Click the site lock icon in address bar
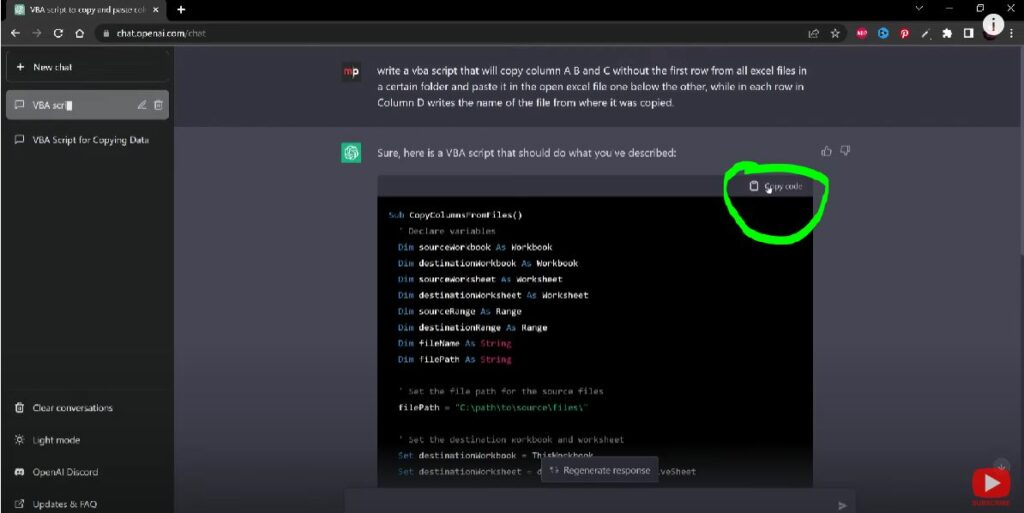 pyautogui.click(x=106, y=33)
